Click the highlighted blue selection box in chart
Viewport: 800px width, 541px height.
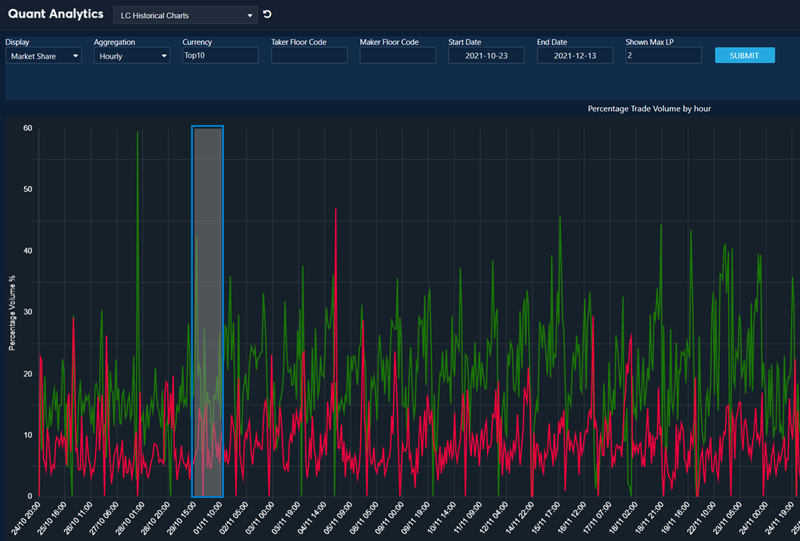tap(207, 310)
